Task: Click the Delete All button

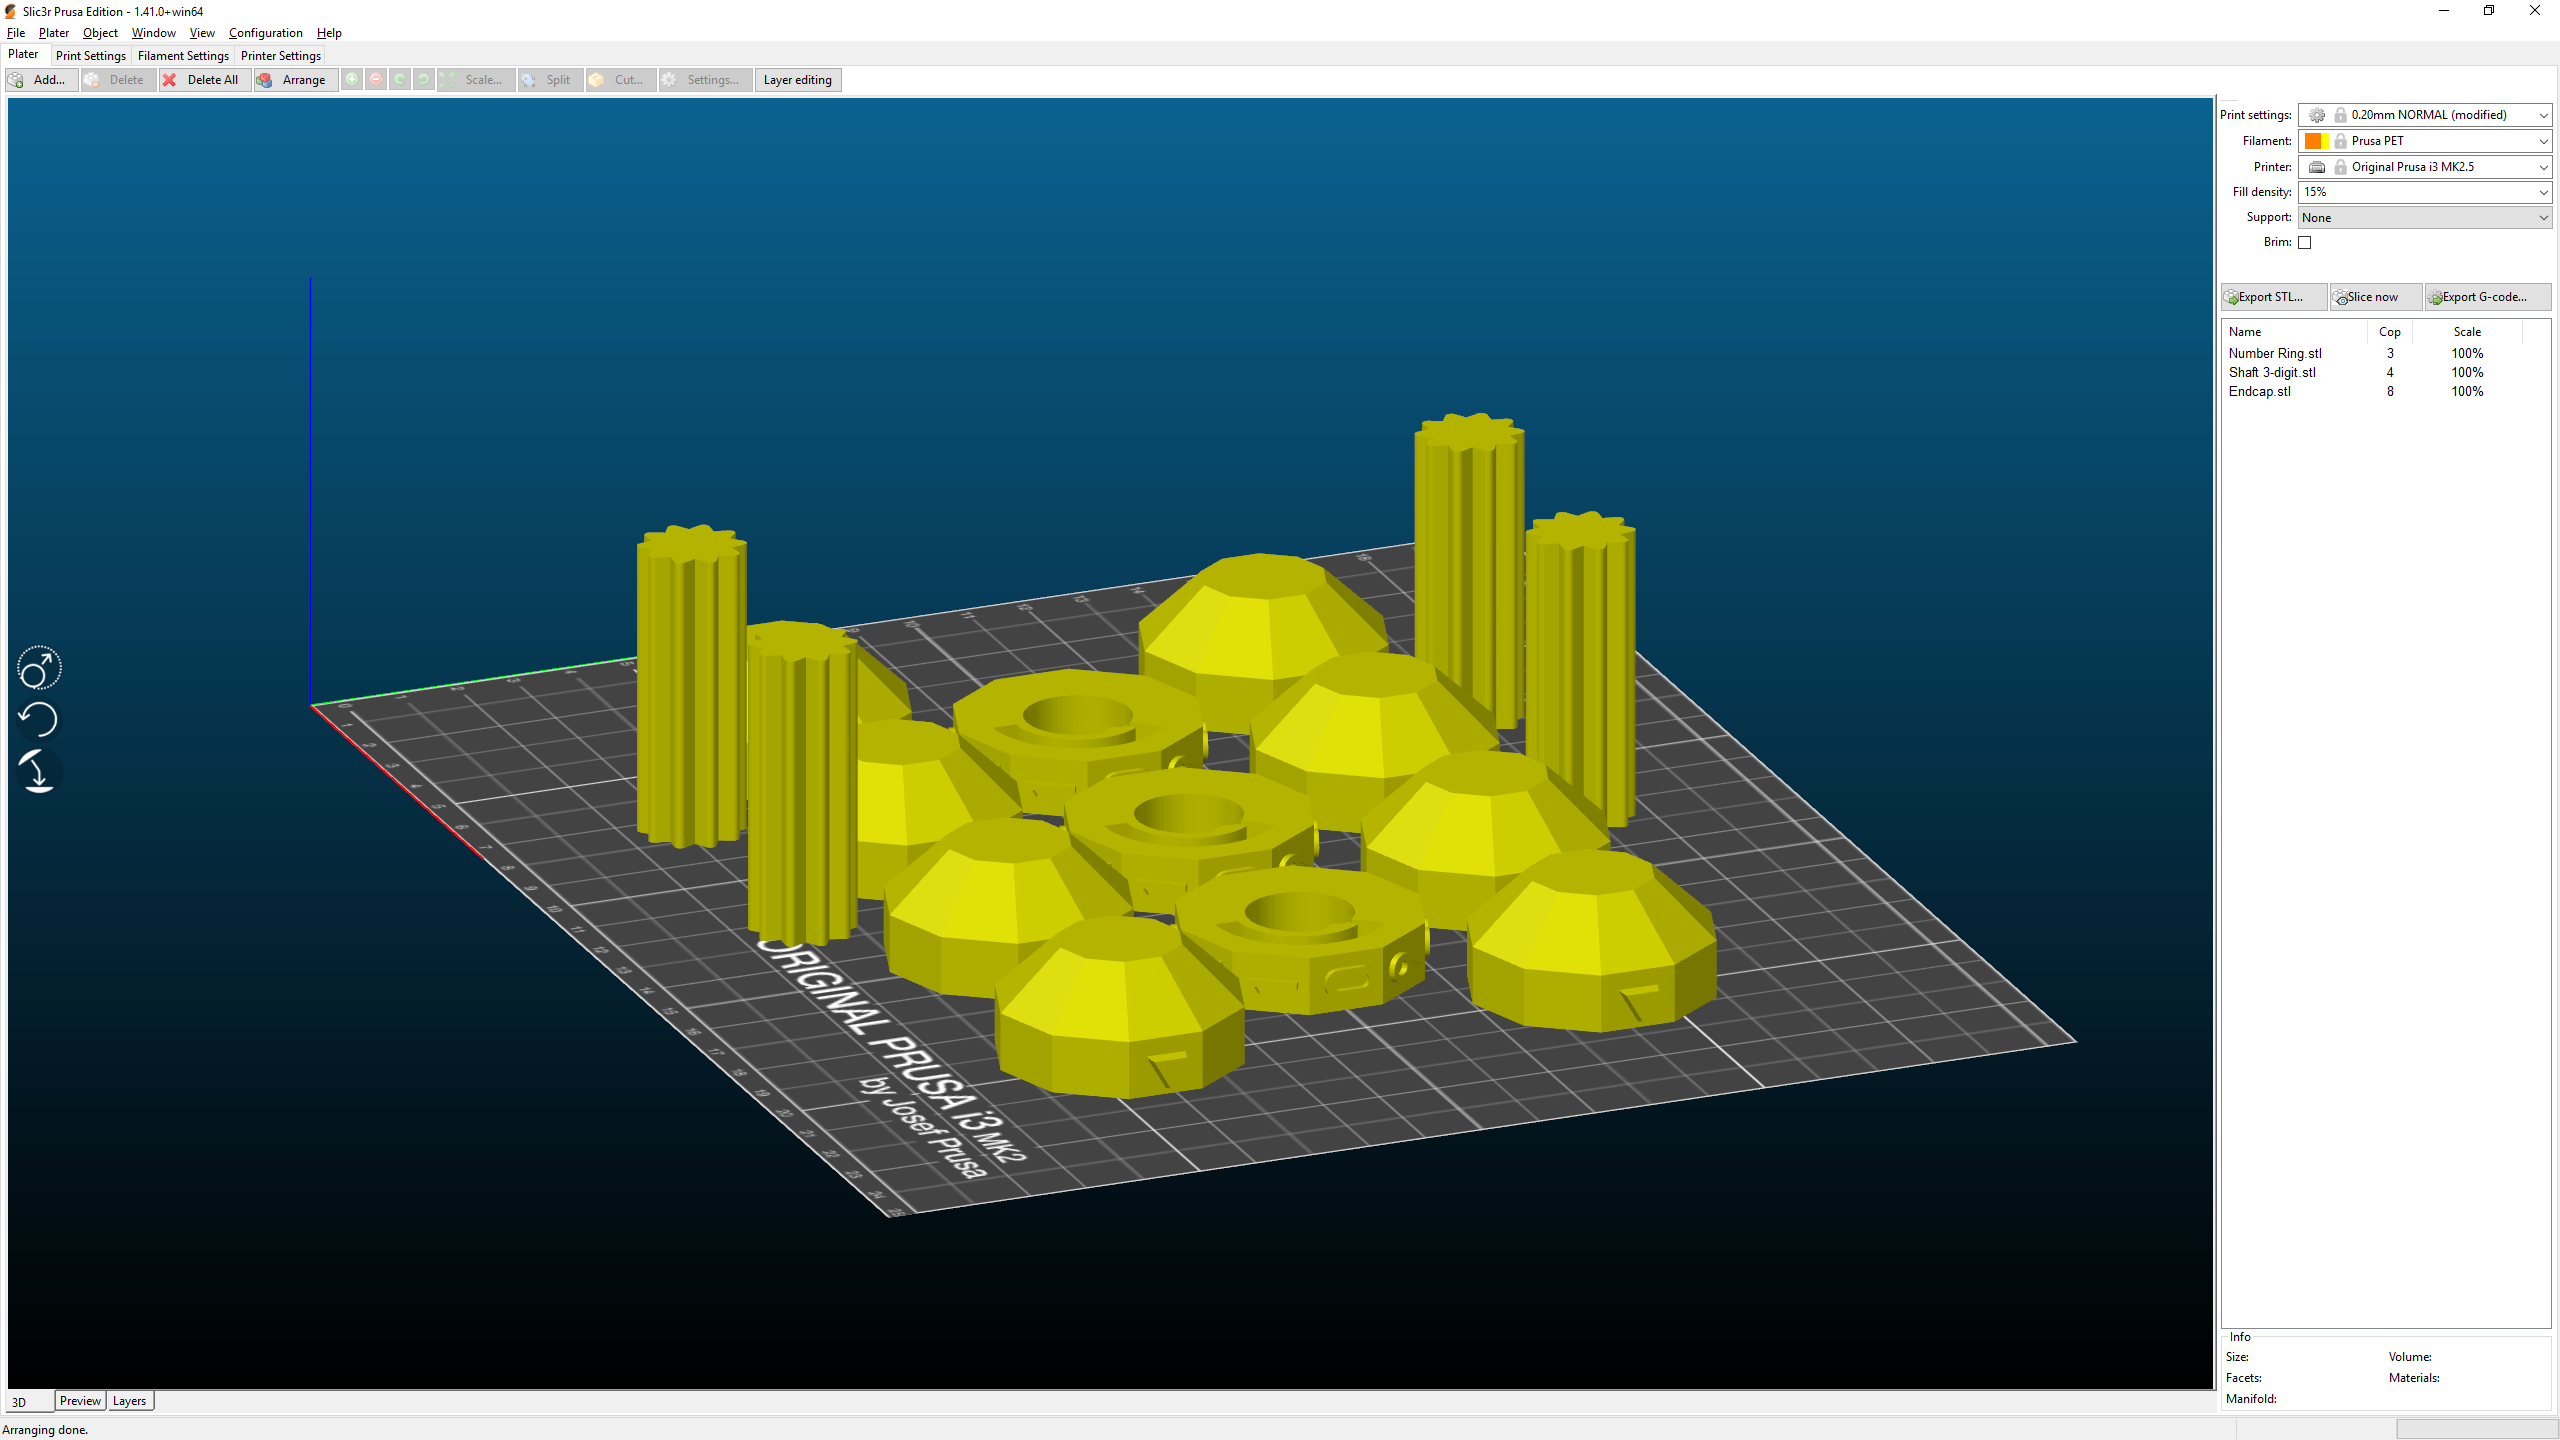Action: [x=203, y=80]
